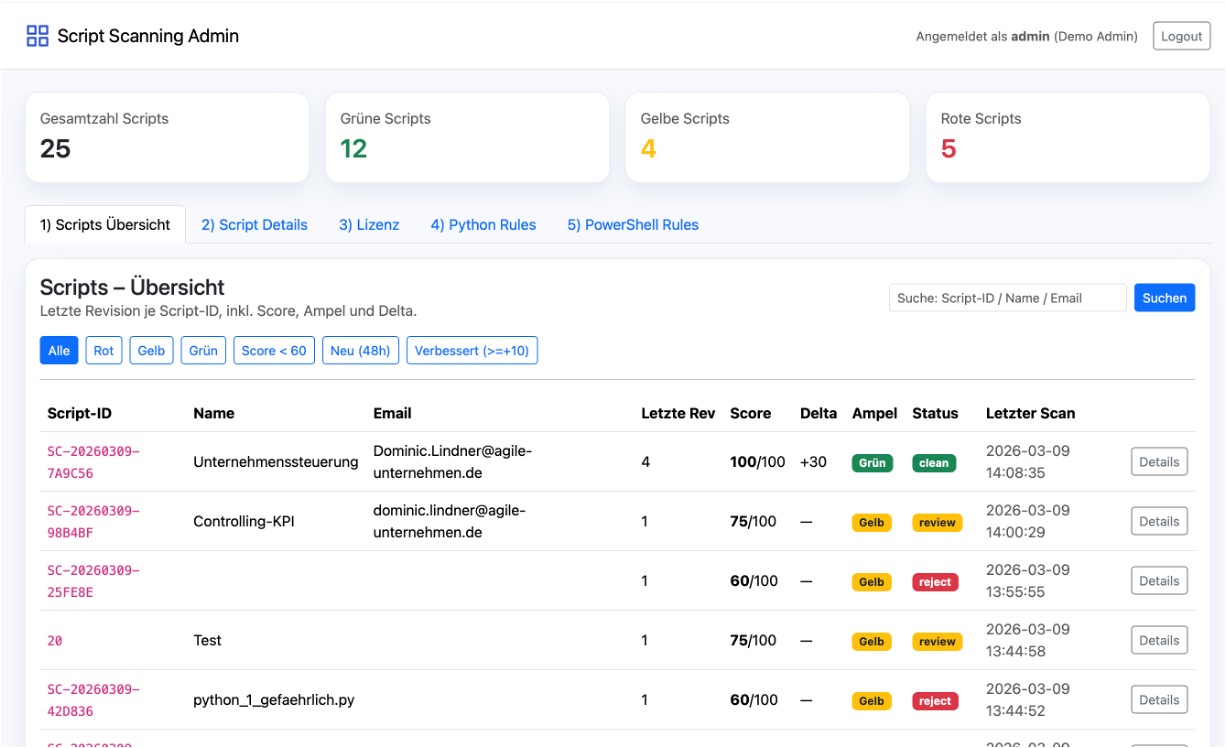1226x748 pixels.
Task: Open the Lizenz tab
Action: [369, 225]
